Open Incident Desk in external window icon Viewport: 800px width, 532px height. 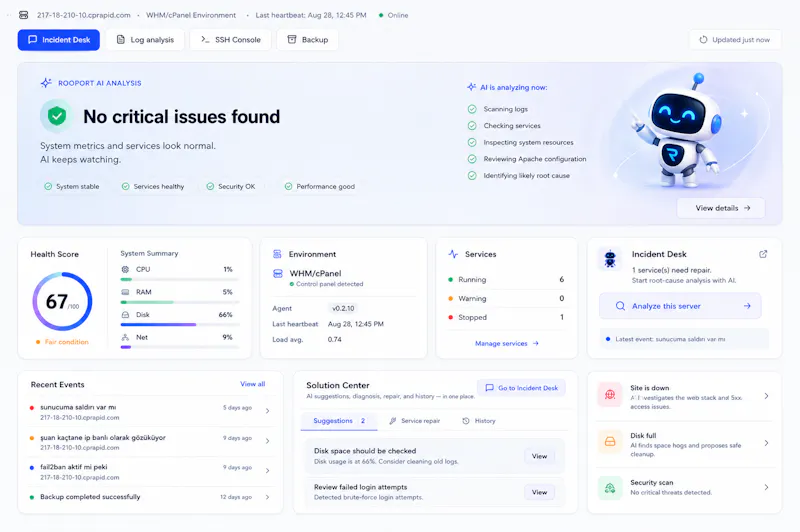pos(763,254)
